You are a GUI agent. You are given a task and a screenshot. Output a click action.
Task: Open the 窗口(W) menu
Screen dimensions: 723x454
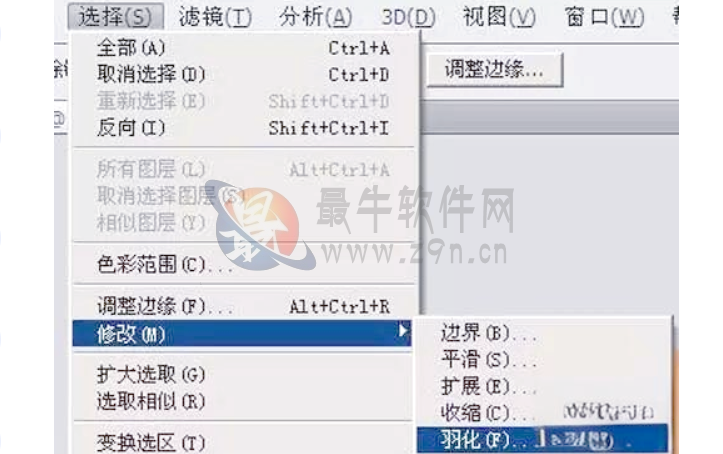pos(604,17)
